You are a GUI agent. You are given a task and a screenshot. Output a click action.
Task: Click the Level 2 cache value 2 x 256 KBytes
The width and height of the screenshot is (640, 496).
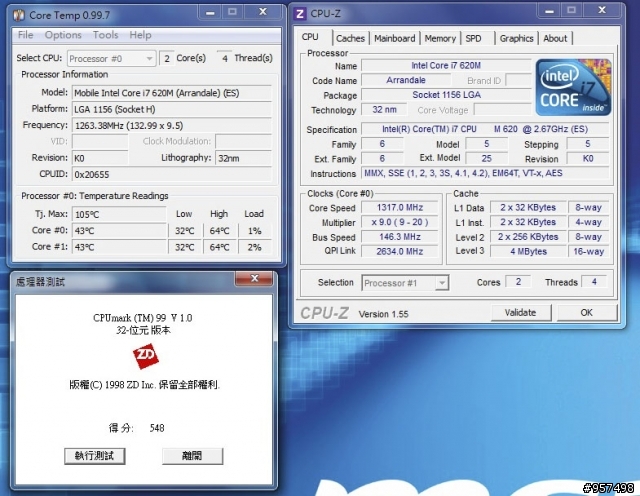pos(528,237)
